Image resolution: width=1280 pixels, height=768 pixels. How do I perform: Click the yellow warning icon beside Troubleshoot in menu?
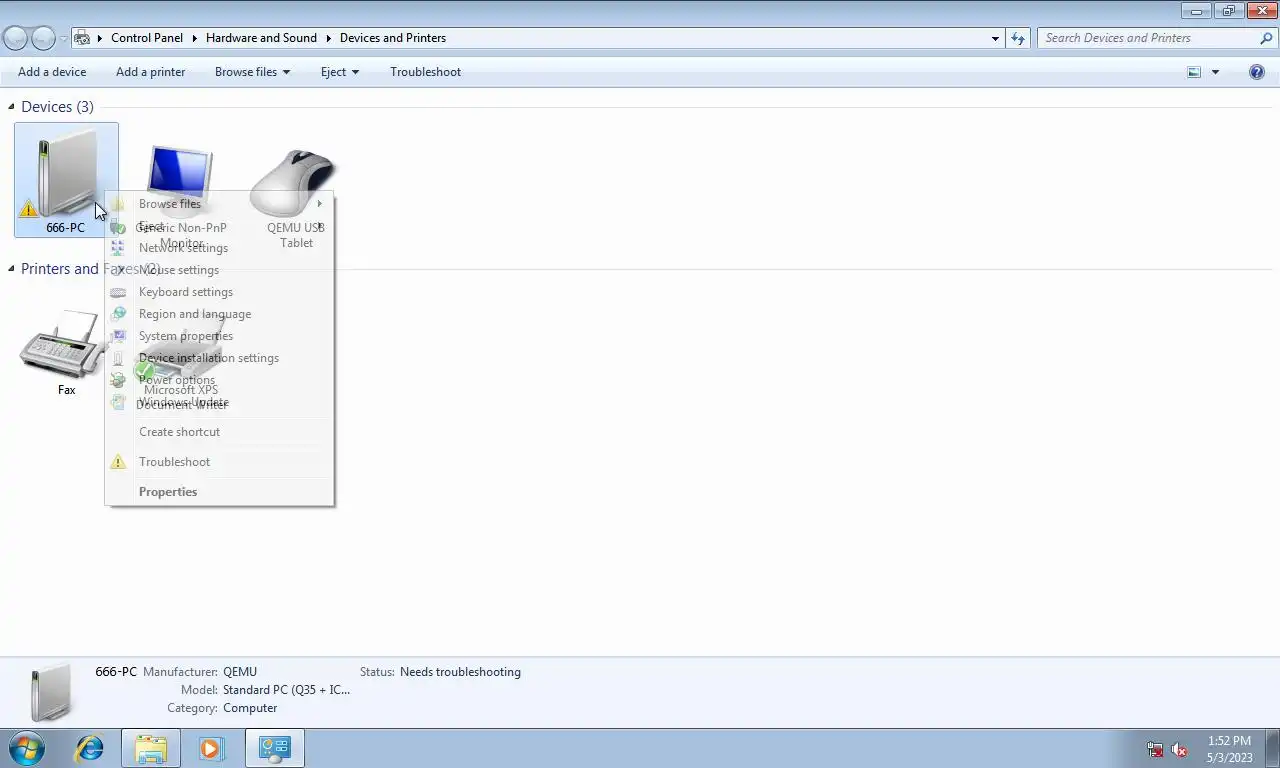[x=118, y=462]
